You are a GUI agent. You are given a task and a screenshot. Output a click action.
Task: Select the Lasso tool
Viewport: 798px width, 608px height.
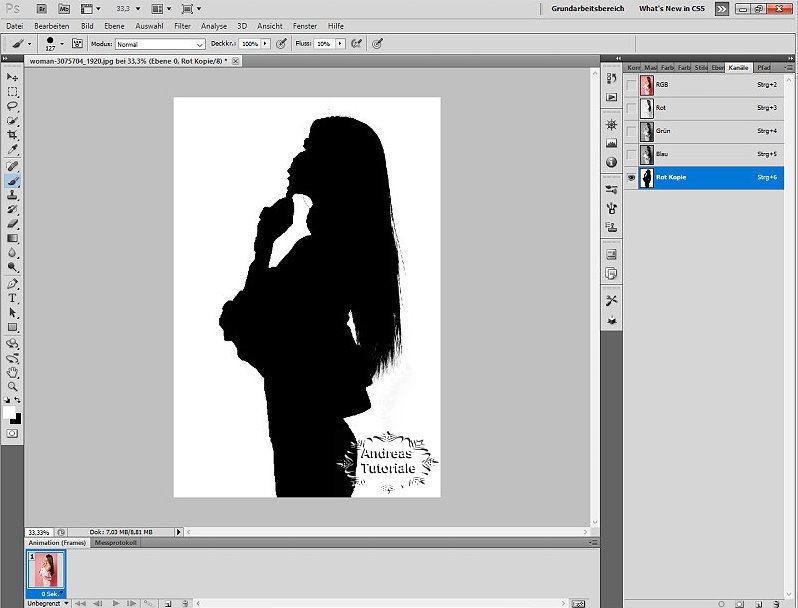point(12,106)
